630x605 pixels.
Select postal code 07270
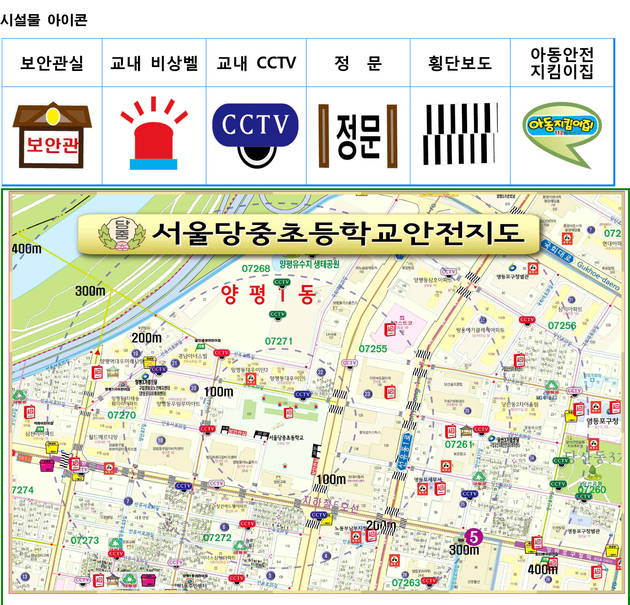click(x=122, y=415)
